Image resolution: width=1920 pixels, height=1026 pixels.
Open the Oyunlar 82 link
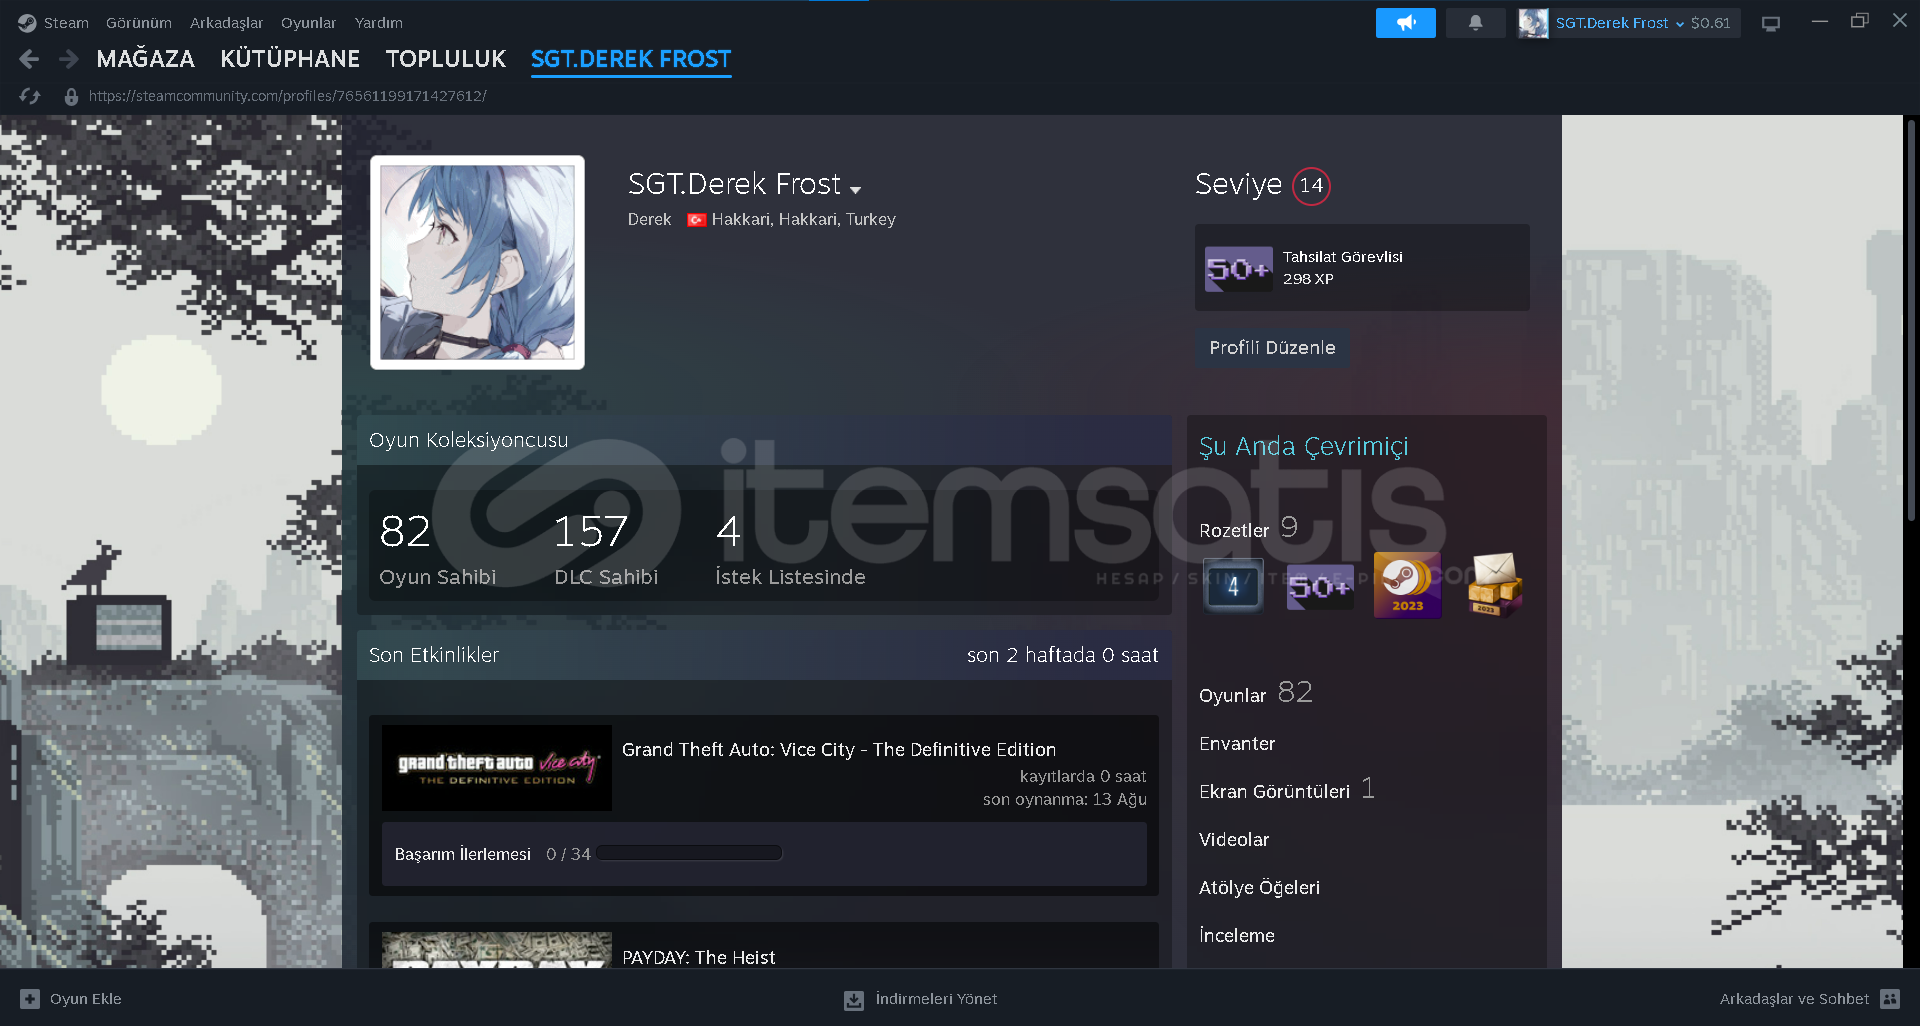pos(1255,693)
